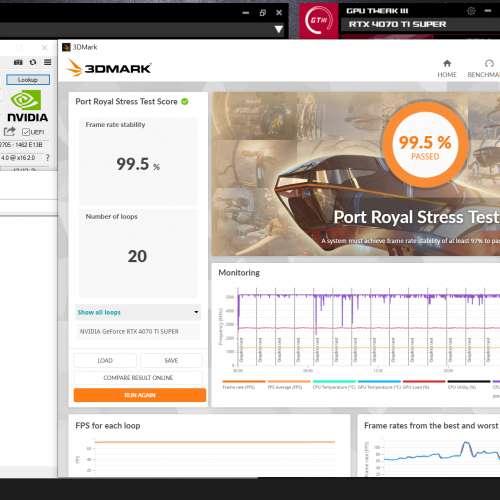
Task: Click the 3DMark title bar app icon
Action: (66, 47)
